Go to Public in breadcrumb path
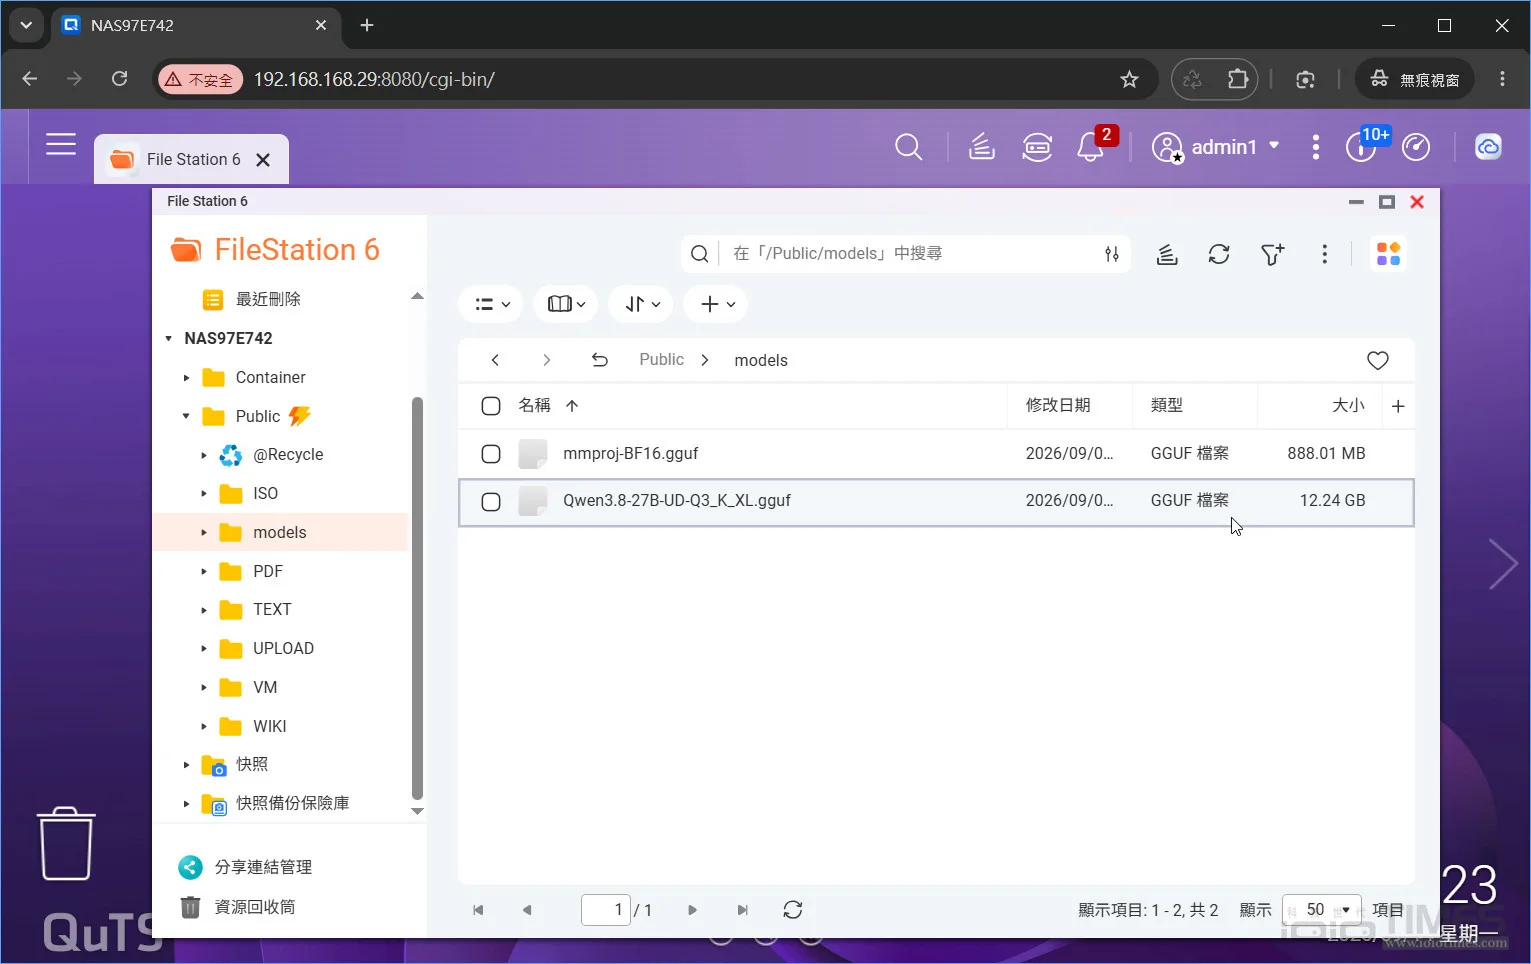The width and height of the screenshot is (1531, 964). pyautogui.click(x=662, y=360)
